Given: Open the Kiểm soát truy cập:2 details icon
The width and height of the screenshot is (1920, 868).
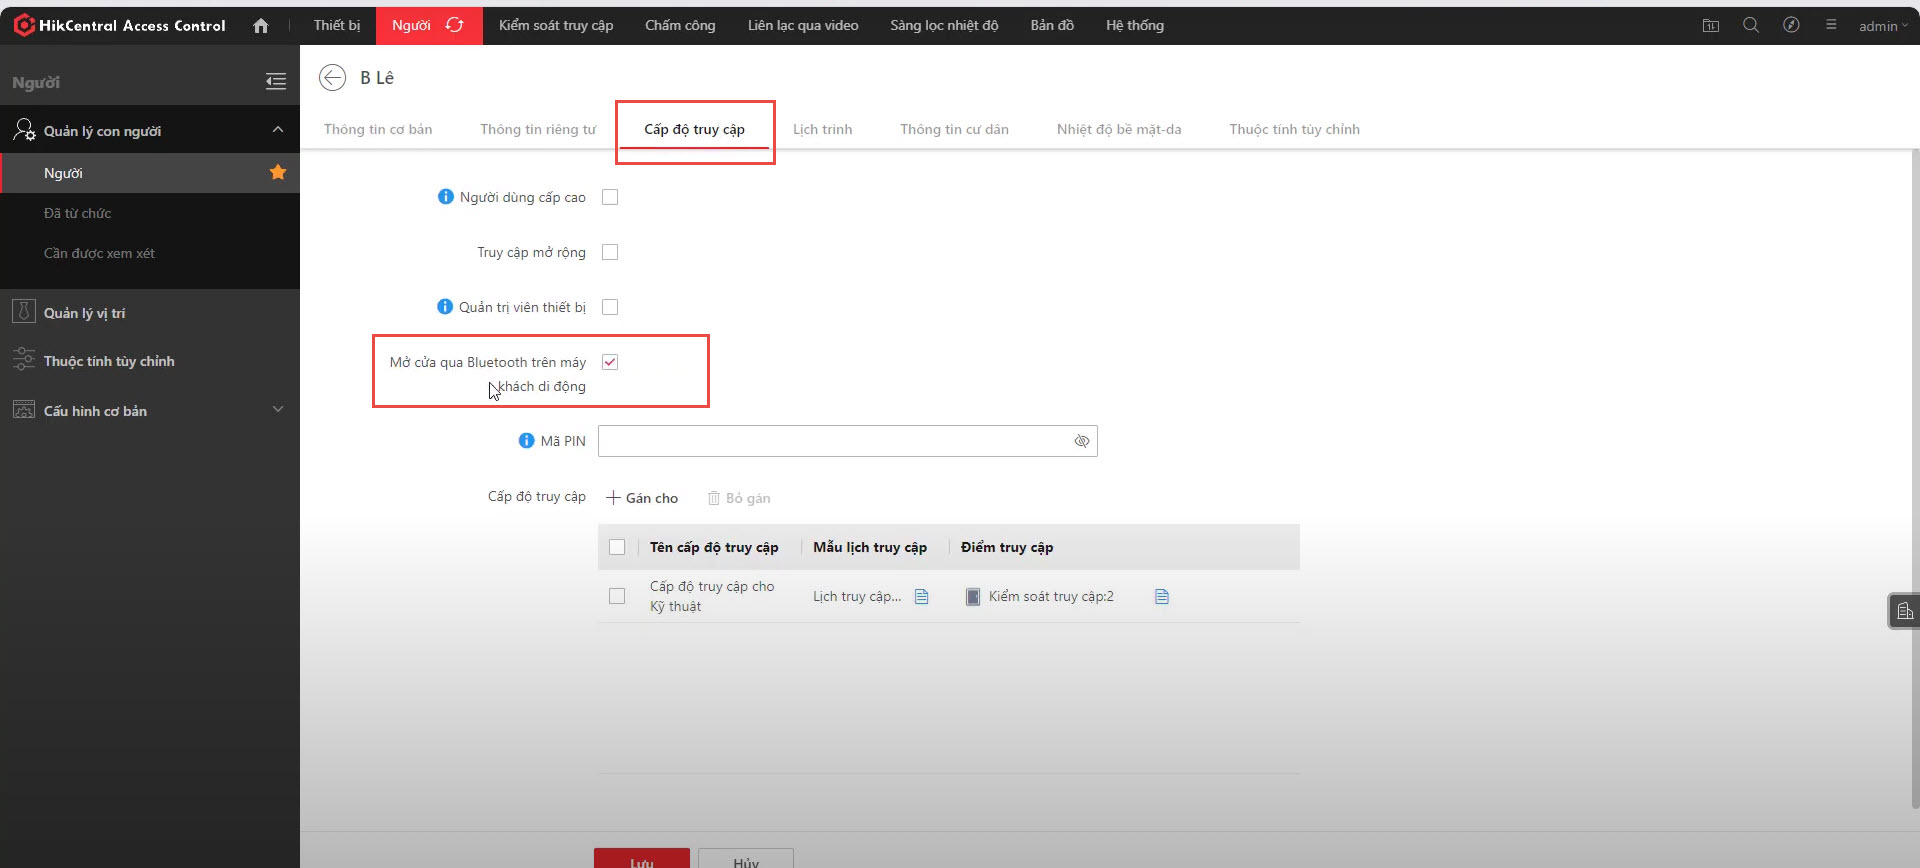Looking at the screenshot, I should pyautogui.click(x=1162, y=597).
